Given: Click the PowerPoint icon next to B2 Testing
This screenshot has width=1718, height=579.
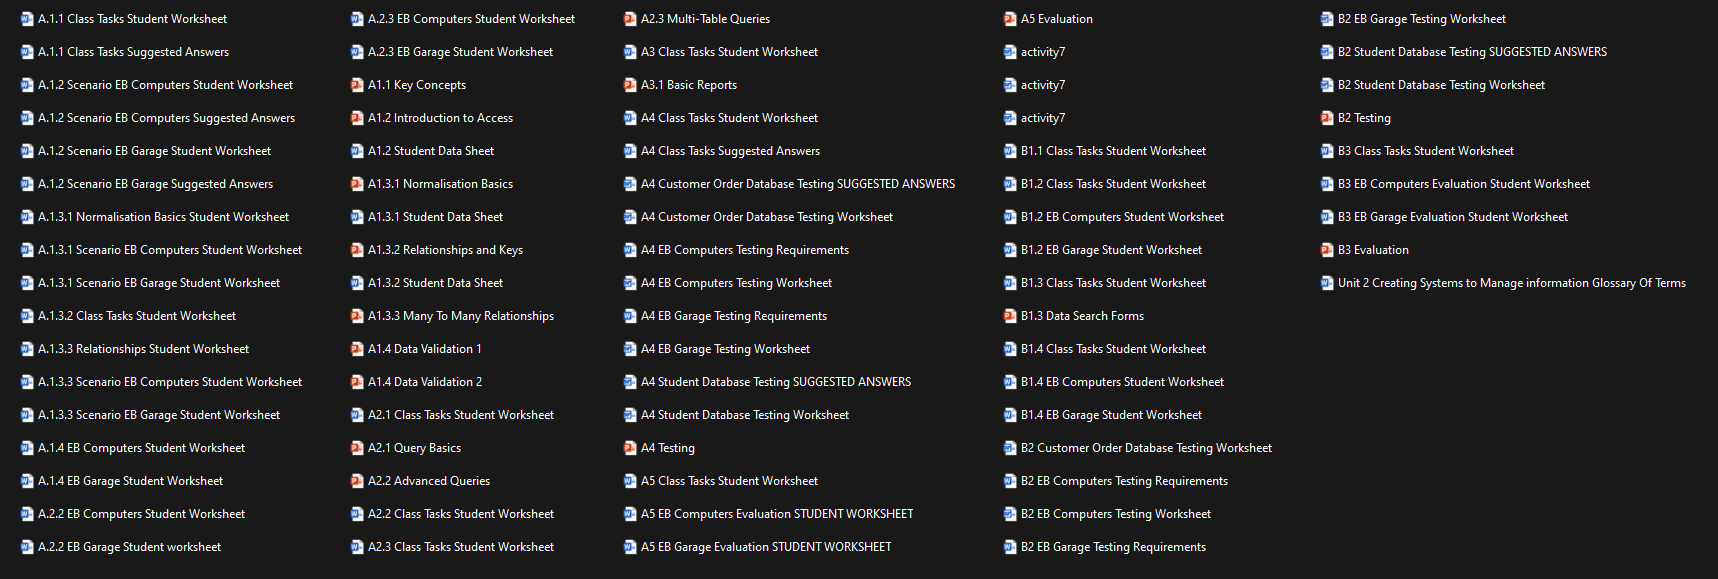Looking at the screenshot, I should (1327, 118).
